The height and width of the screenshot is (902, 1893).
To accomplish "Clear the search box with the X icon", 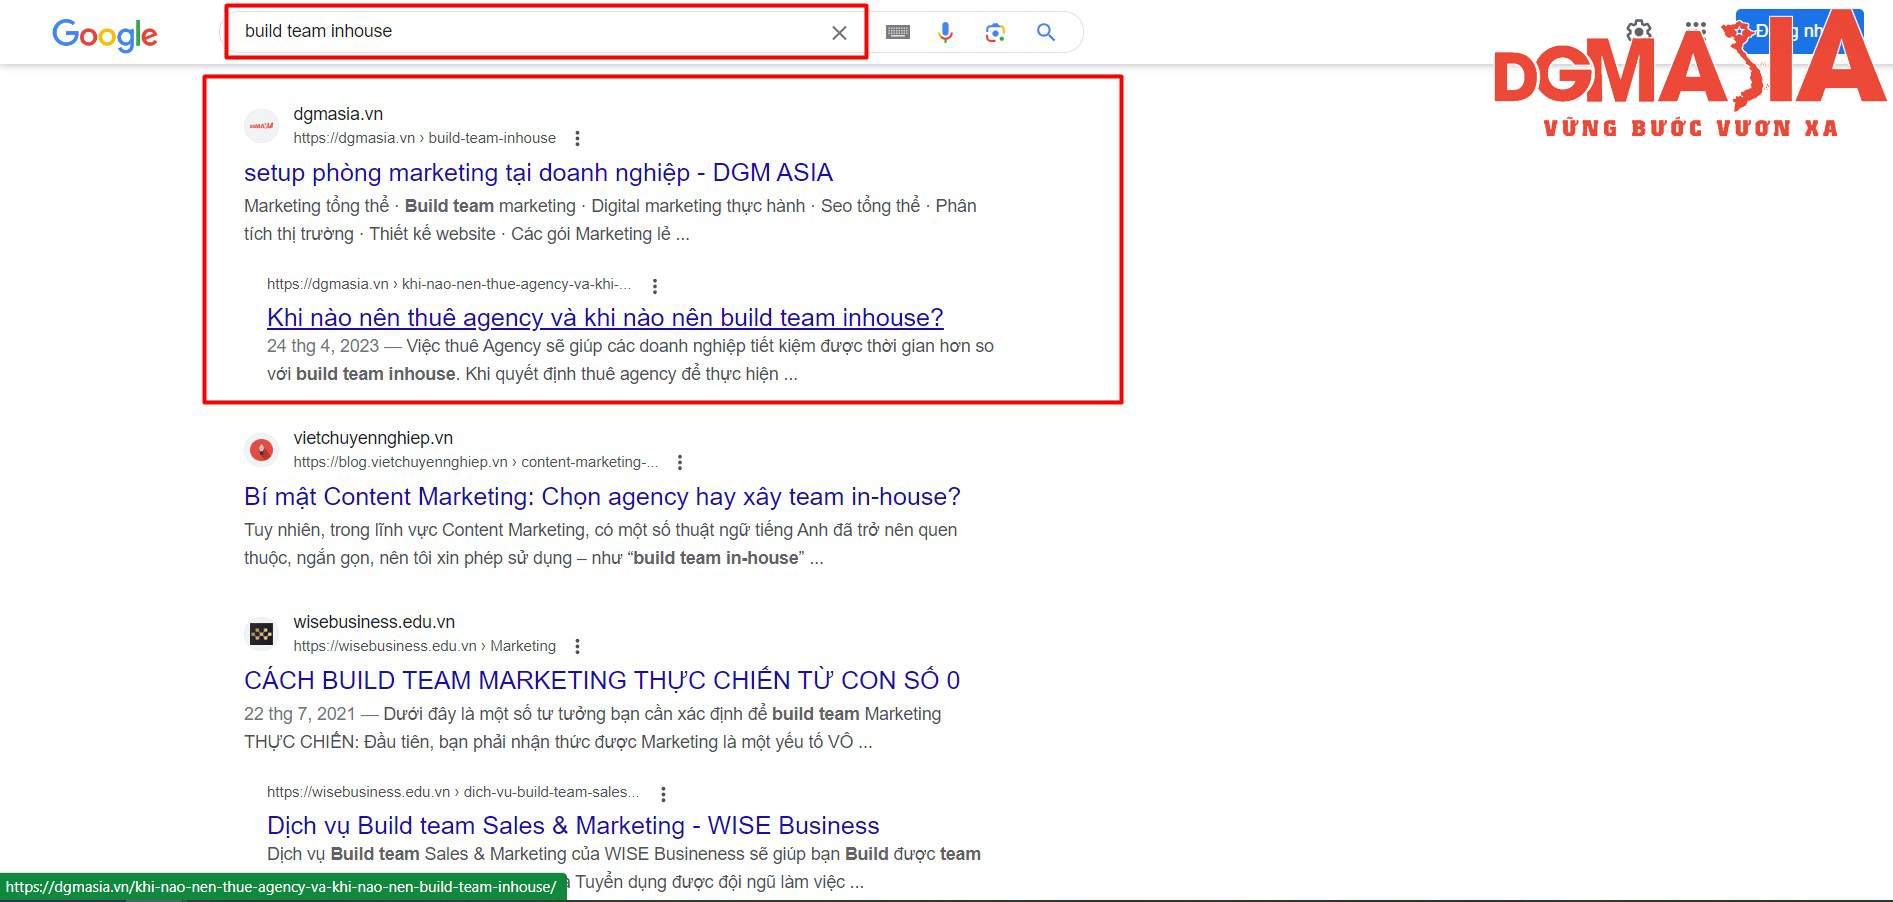I will (x=839, y=33).
